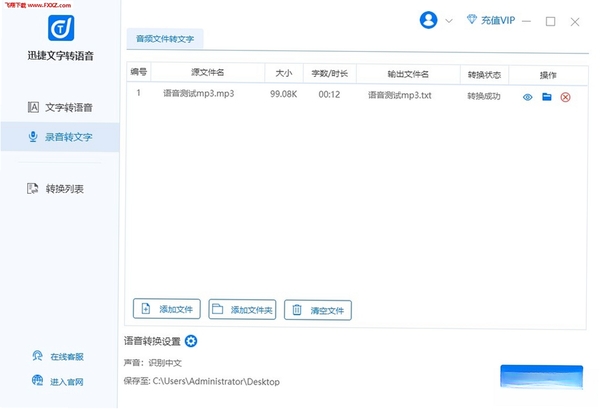600x410 pixels.
Task: Expand the account dropdown arrow
Action: 449,21
